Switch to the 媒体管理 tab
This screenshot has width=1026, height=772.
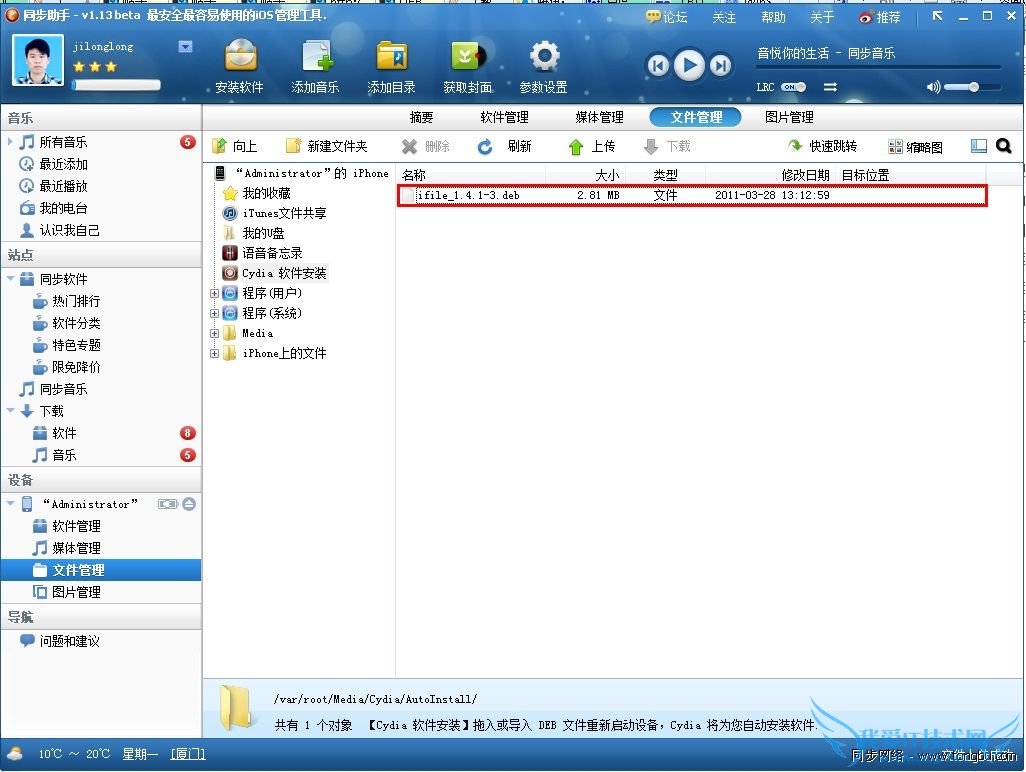coord(599,117)
